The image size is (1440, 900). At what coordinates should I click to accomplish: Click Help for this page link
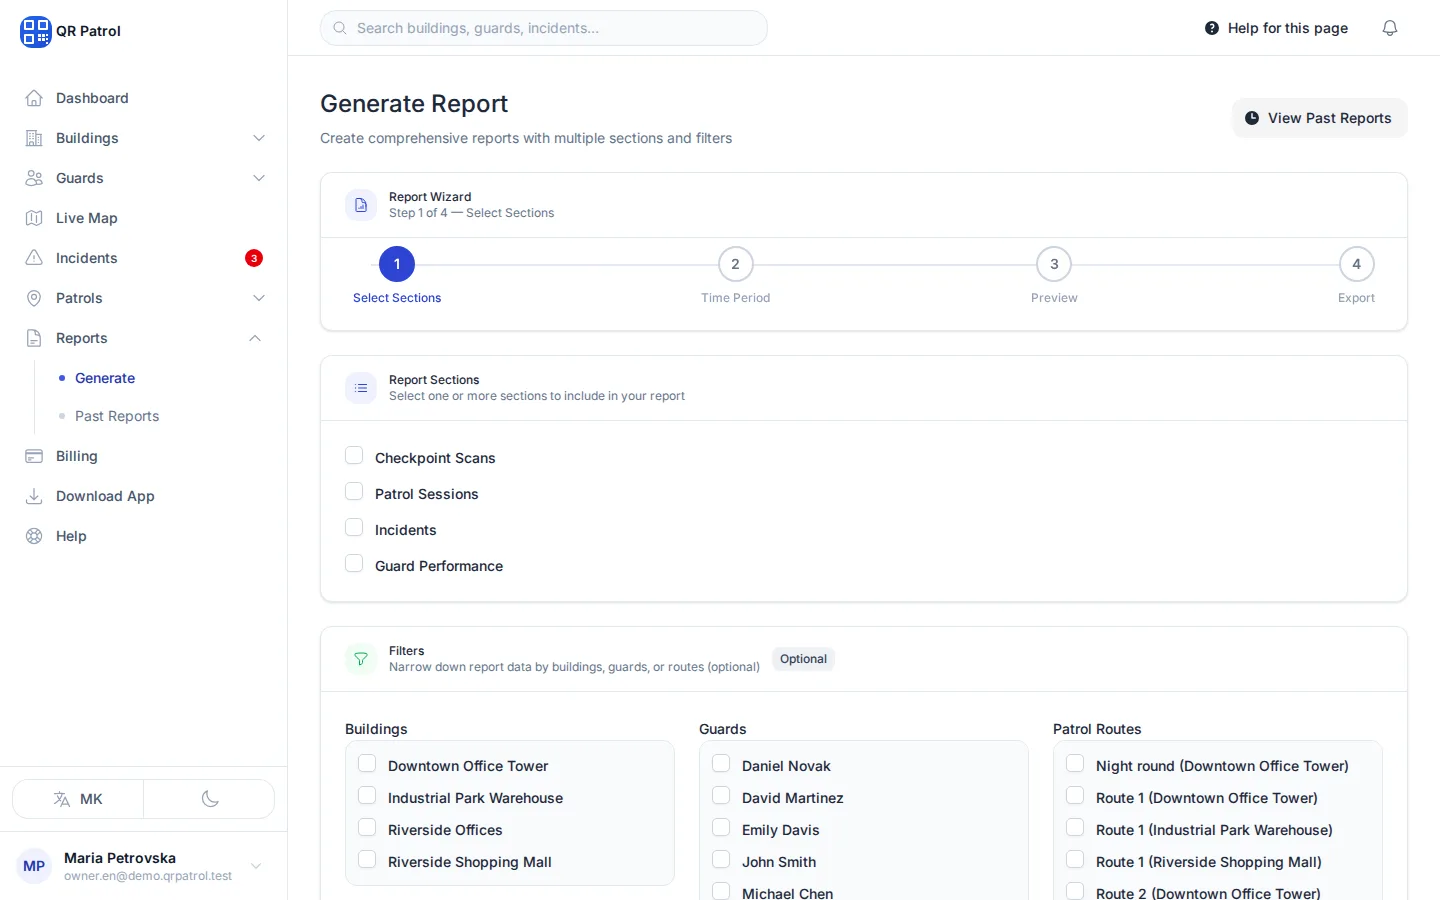pos(1276,28)
